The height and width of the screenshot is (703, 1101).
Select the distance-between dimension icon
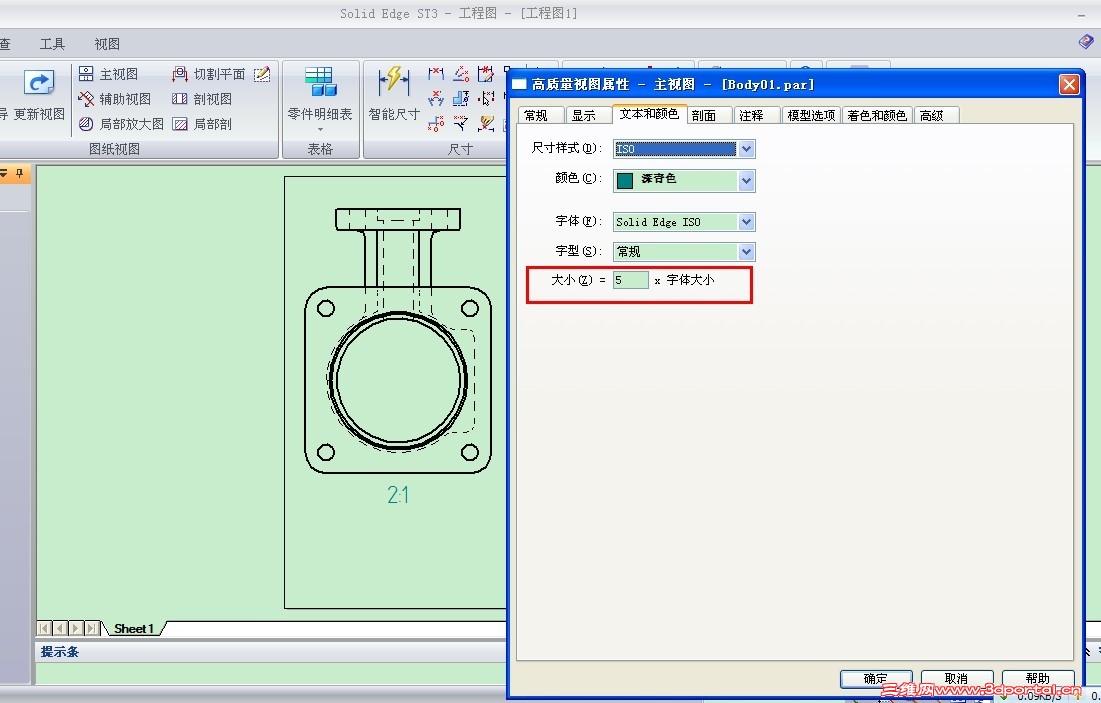(x=436, y=74)
